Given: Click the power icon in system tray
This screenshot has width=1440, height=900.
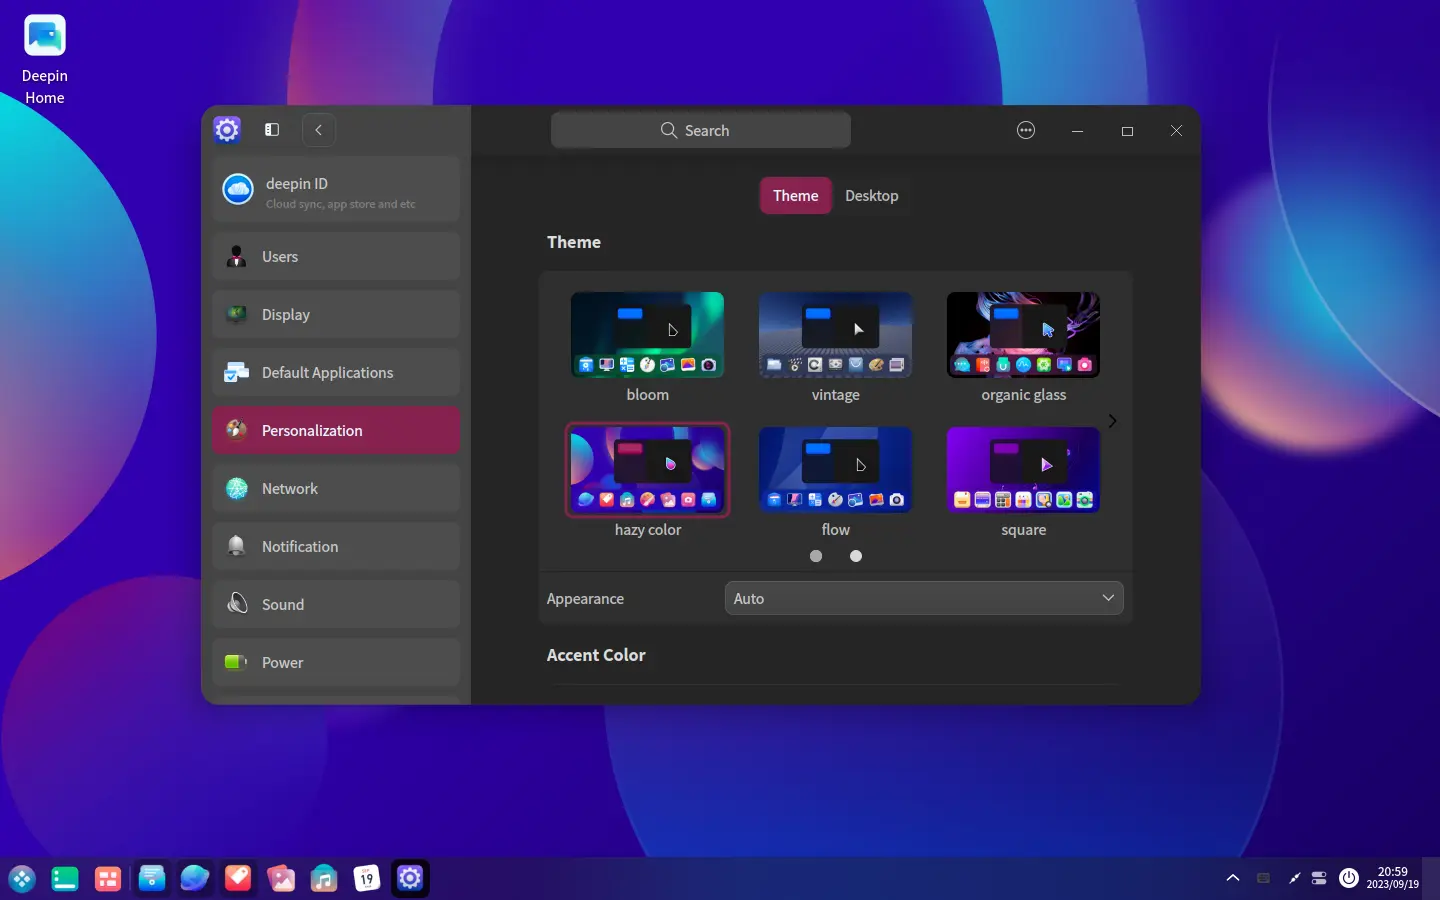Looking at the screenshot, I should (x=1349, y=878).
